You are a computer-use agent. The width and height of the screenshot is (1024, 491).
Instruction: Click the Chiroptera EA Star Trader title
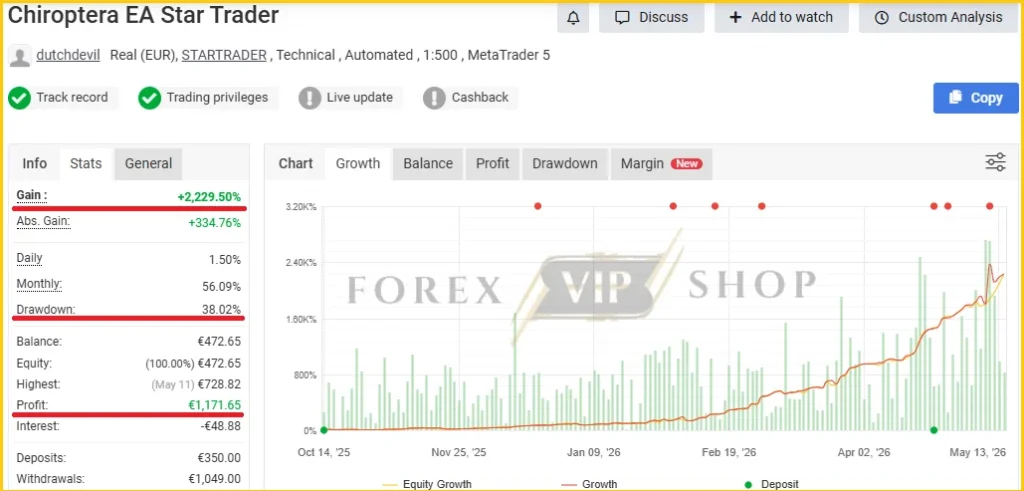(142, 15)
